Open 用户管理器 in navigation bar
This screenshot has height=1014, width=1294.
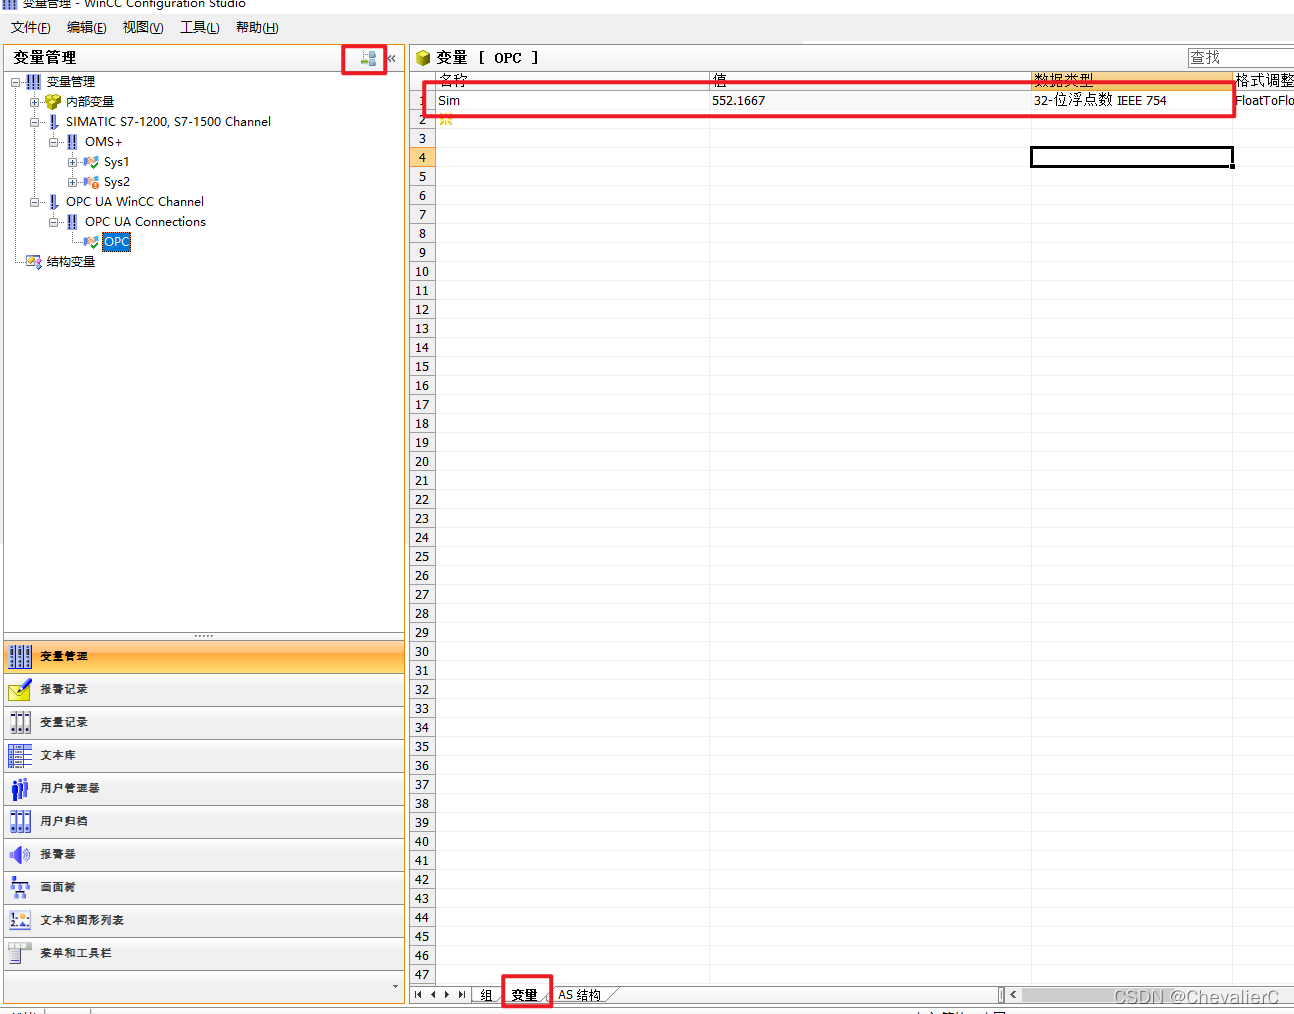tap(204, 789)
